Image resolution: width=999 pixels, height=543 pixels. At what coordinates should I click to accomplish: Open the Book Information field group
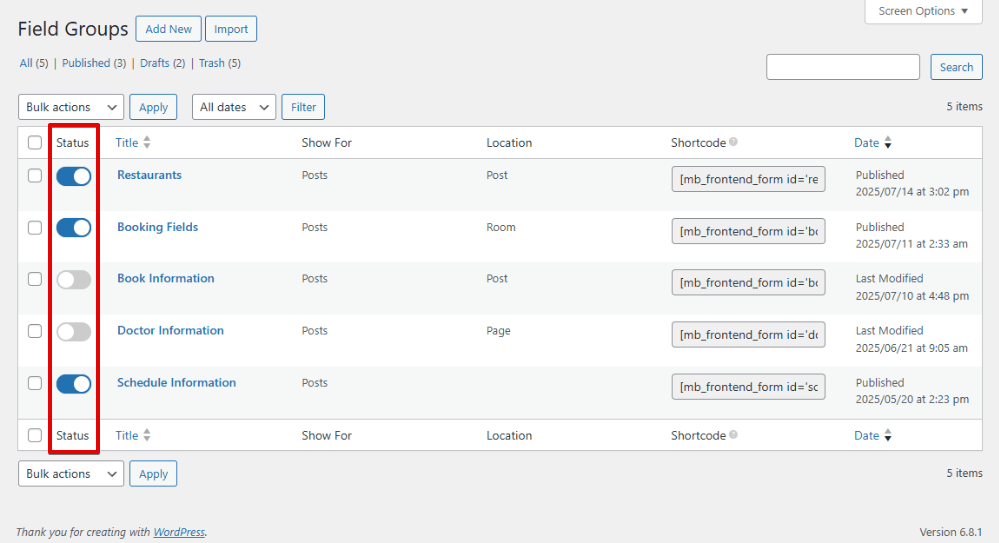(x=166, y=279)
